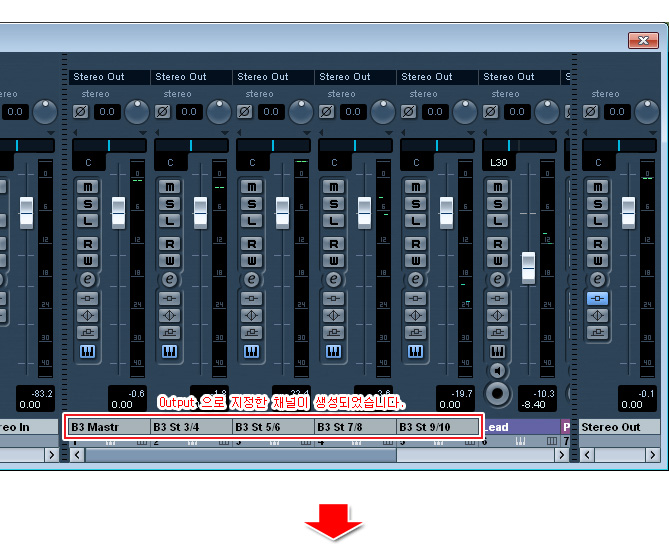The image size is (669, 553).
Task: Select the B3 St 3/4 channel name
Action: pyautogui.click(x=191, y=427)
